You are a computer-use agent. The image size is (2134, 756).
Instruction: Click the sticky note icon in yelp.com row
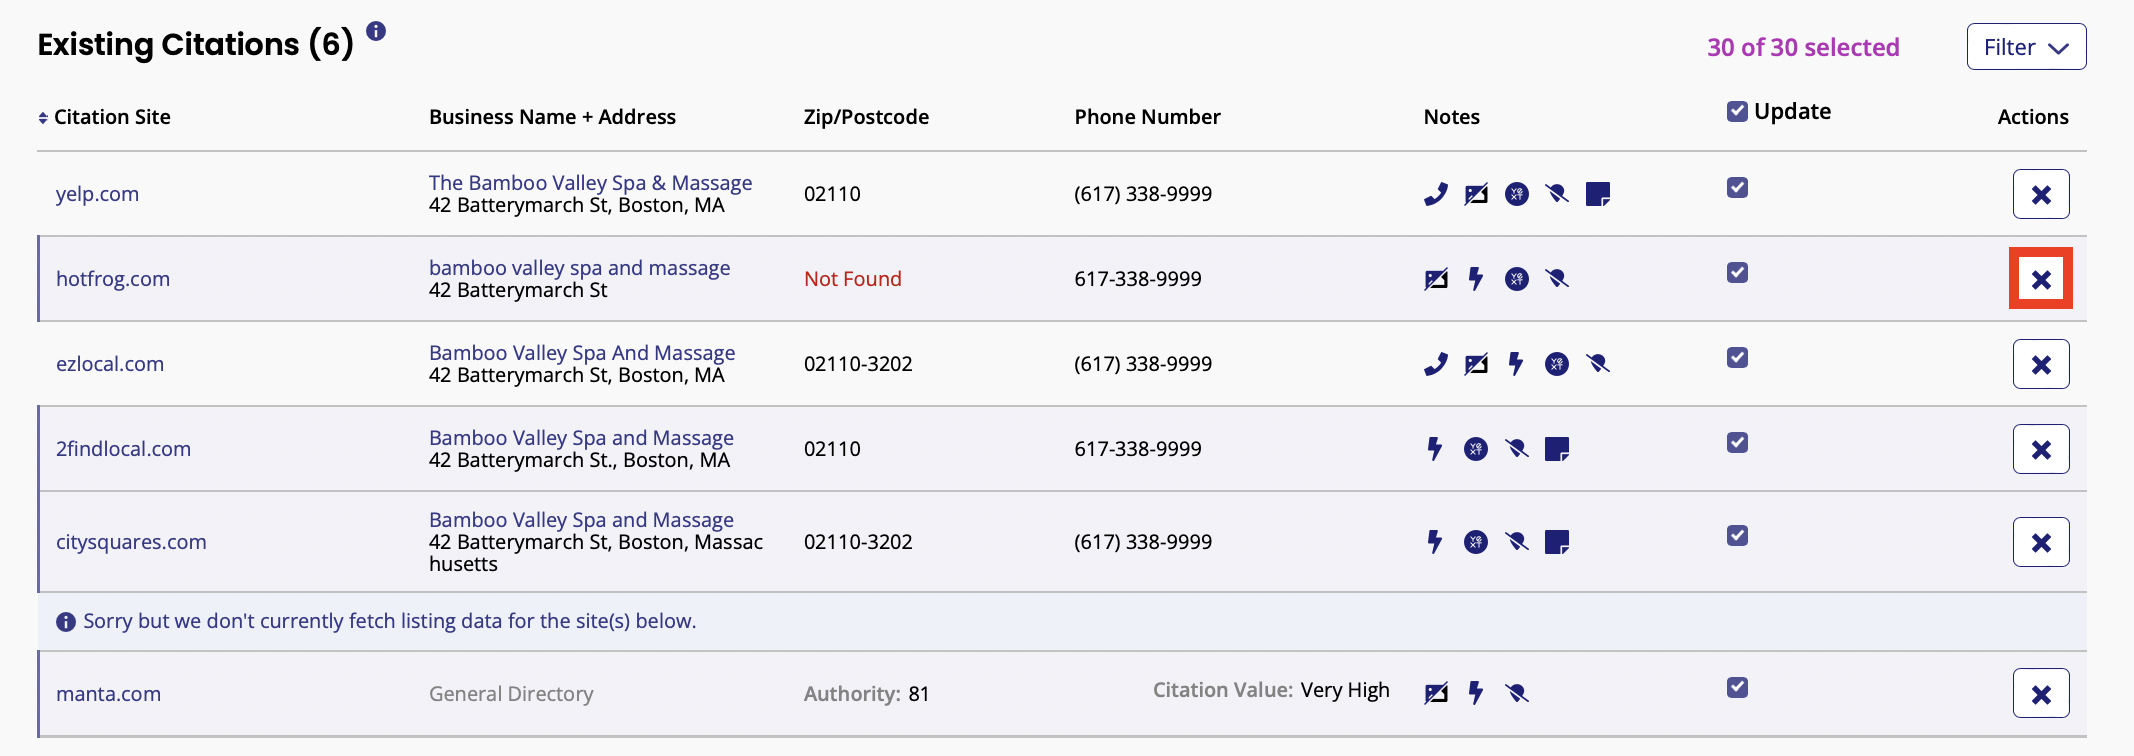[1598, 194]
